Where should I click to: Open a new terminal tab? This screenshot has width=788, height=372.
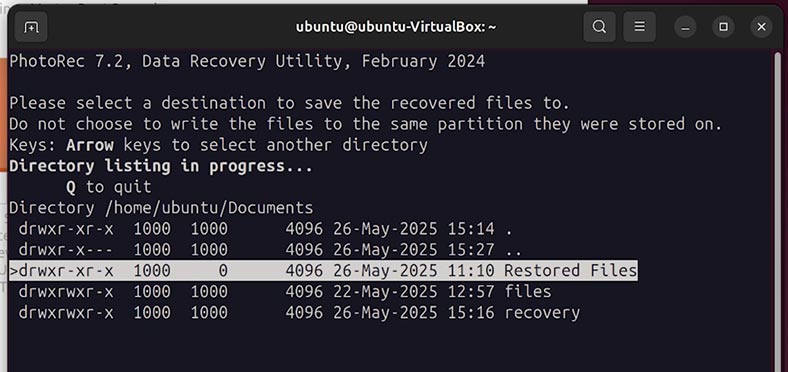(x=31, y=27)
